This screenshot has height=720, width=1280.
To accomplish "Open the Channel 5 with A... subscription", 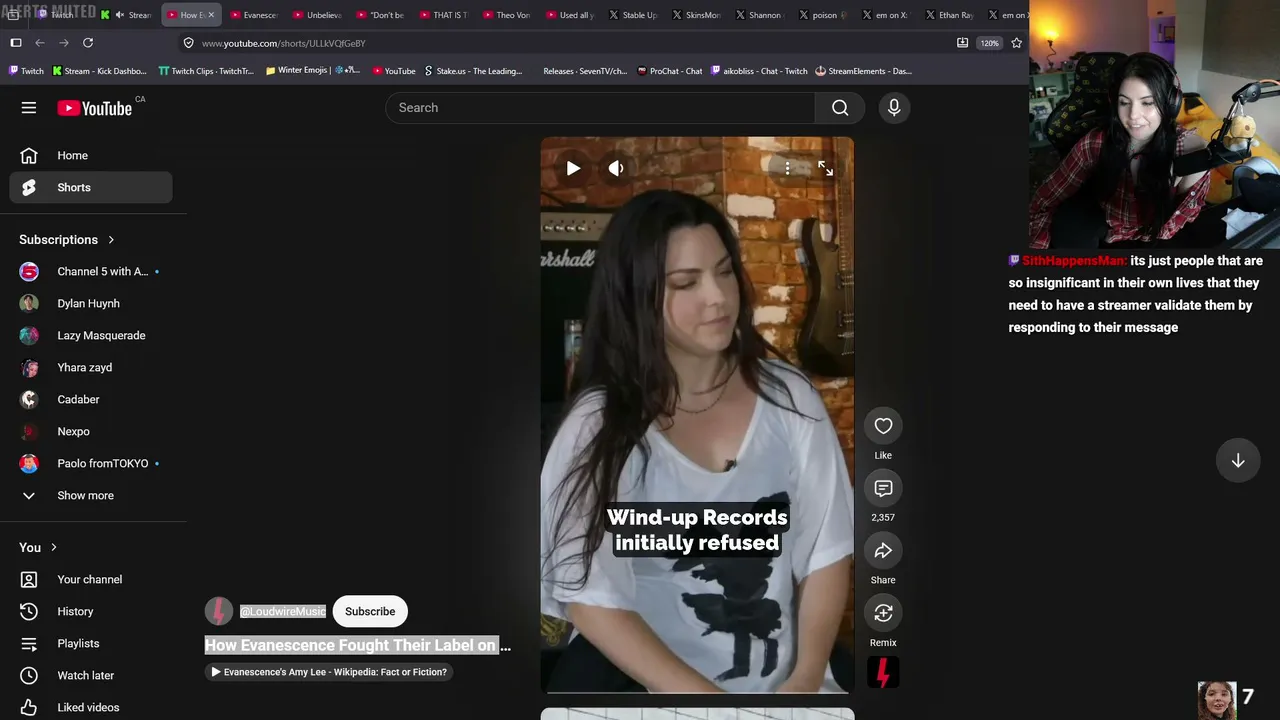I will 91,272.
